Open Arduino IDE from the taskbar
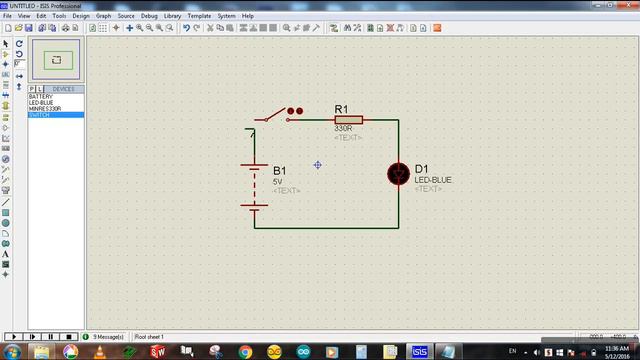640x360 pixels. click(x=303, y=351)
